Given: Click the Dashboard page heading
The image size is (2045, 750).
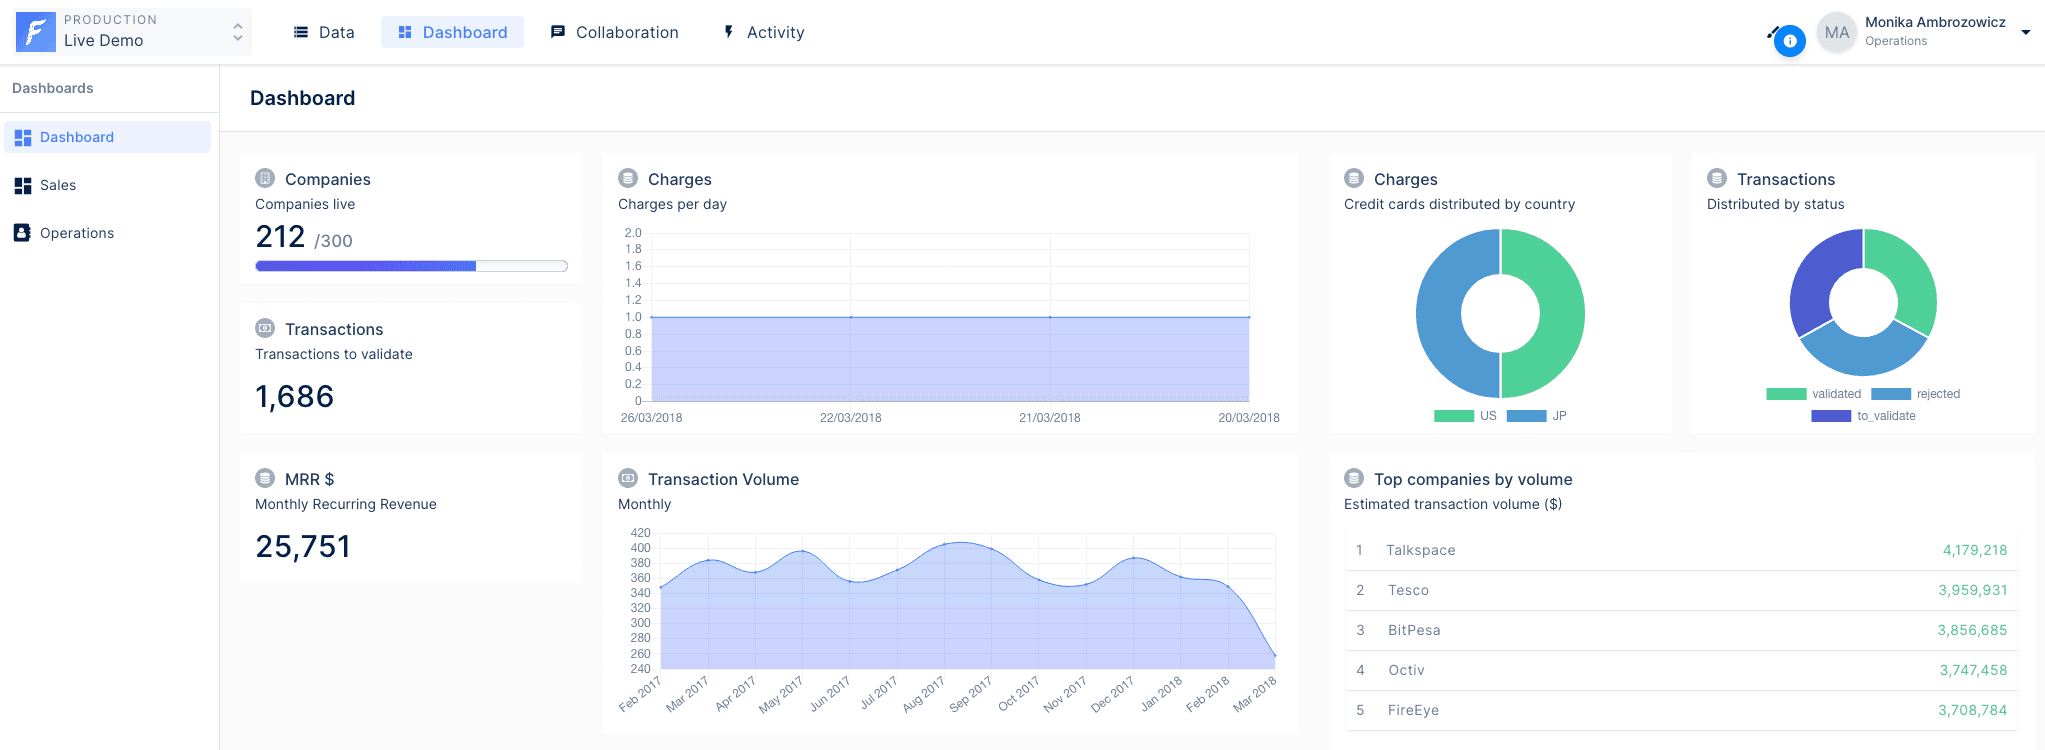Looking at the screenshot, I should (302, 98).
